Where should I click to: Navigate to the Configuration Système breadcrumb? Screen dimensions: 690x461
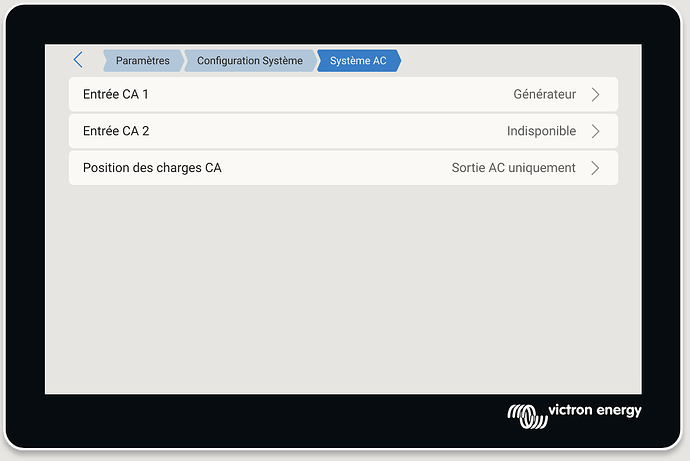tap(250, 61)
